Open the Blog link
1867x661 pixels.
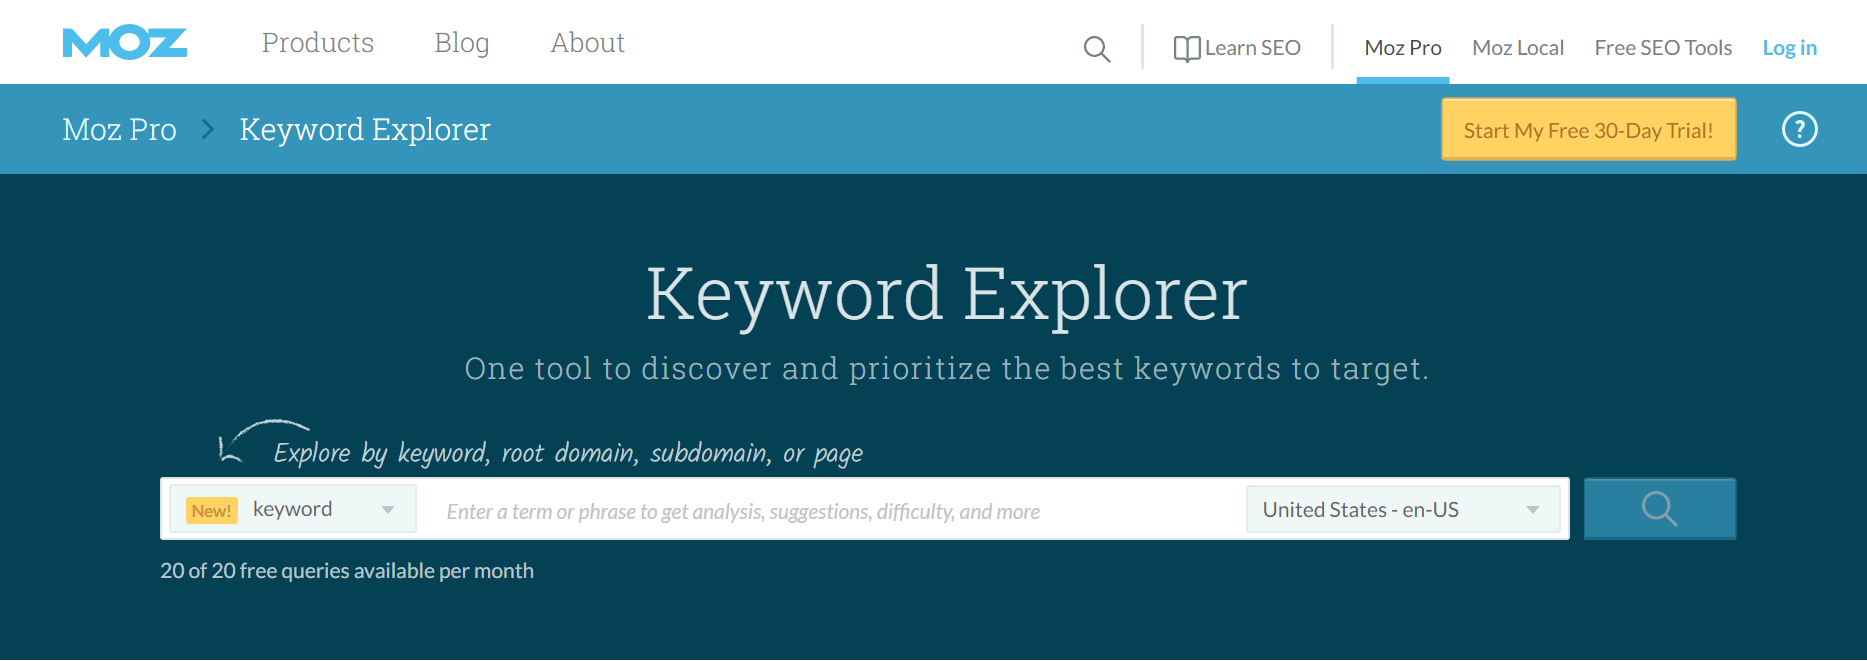pyautogui.click(x=462, y=43)
